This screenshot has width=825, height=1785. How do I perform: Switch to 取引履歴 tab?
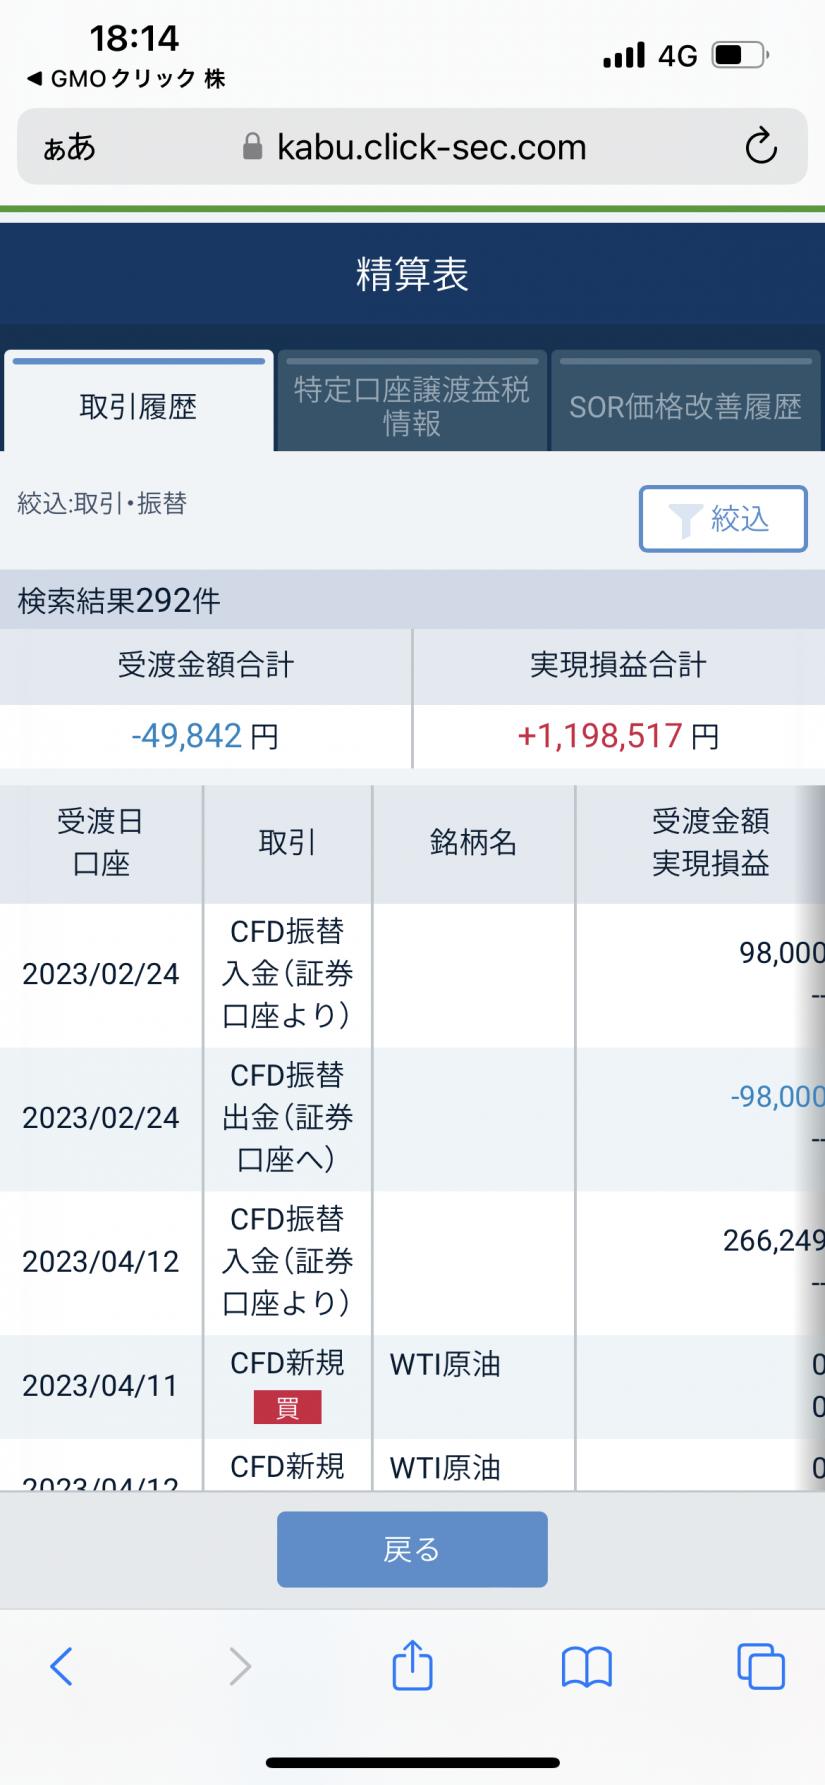(138, 406)
